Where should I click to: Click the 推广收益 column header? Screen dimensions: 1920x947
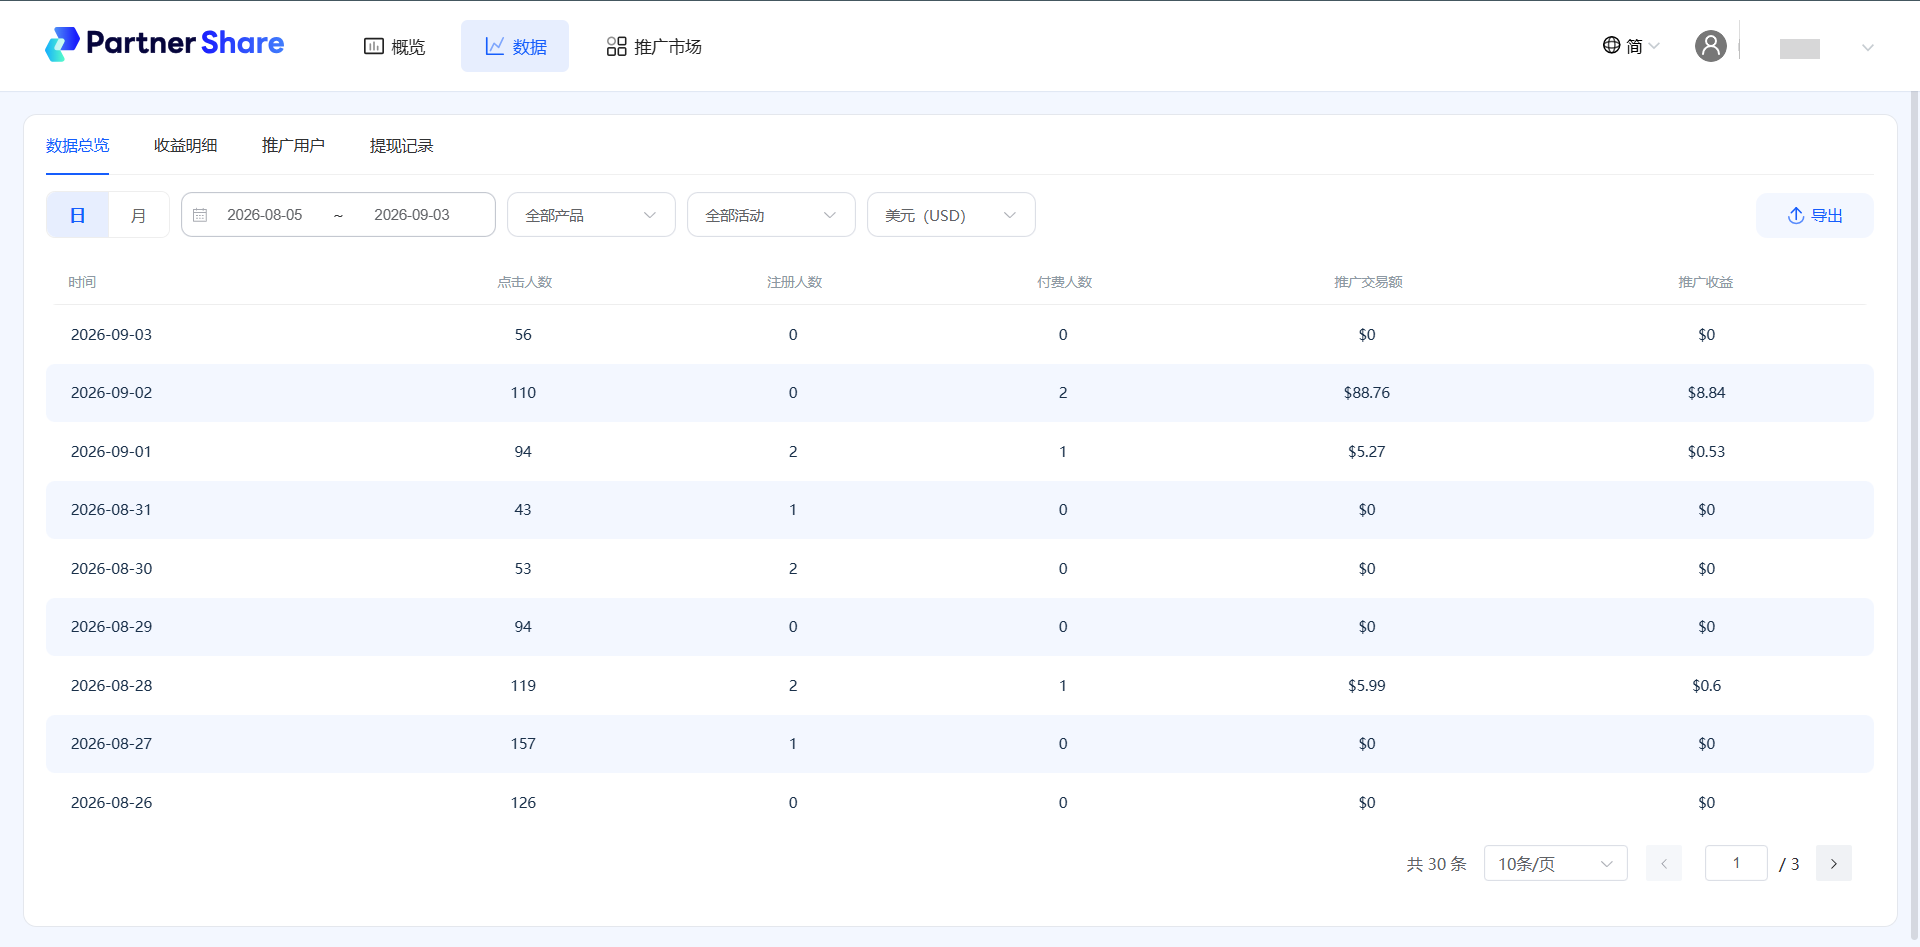[1705, 282]
